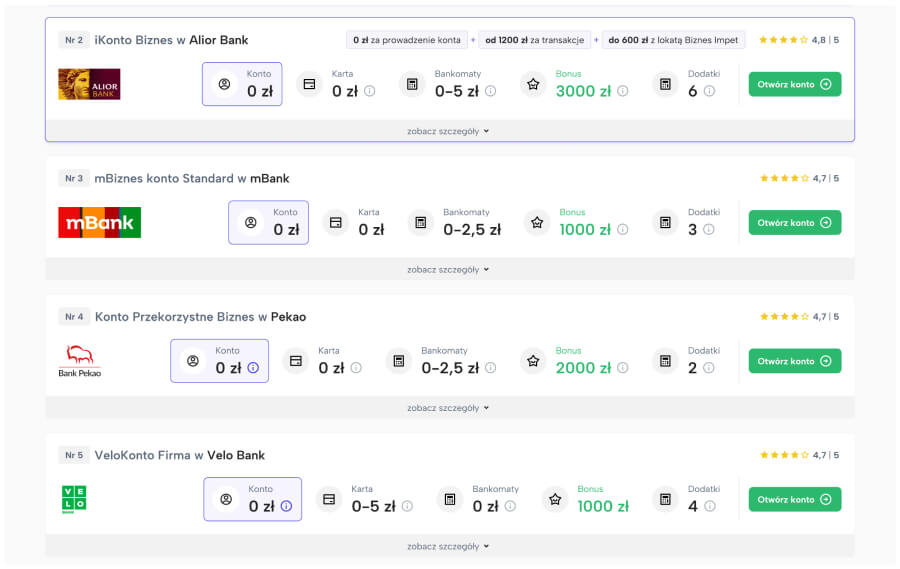
Task: Click the Velo Bank Dodatki calculator icon
Action: [665, 499]
